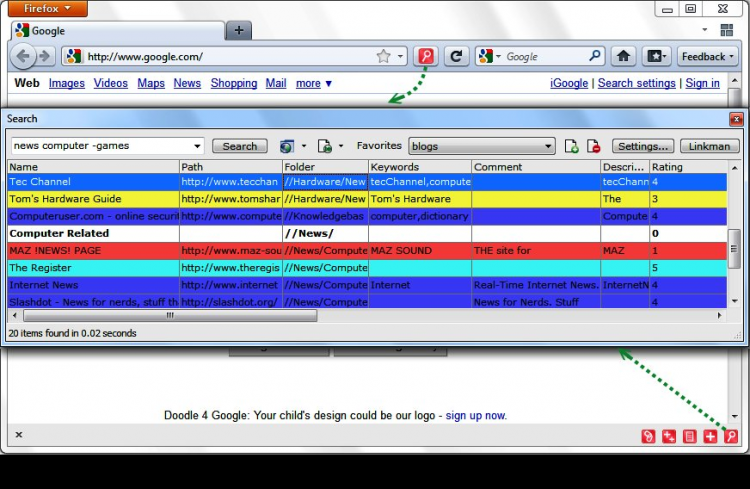Go back with the back arrow button
The image size is (750, 489).
[x=22, y=56]
